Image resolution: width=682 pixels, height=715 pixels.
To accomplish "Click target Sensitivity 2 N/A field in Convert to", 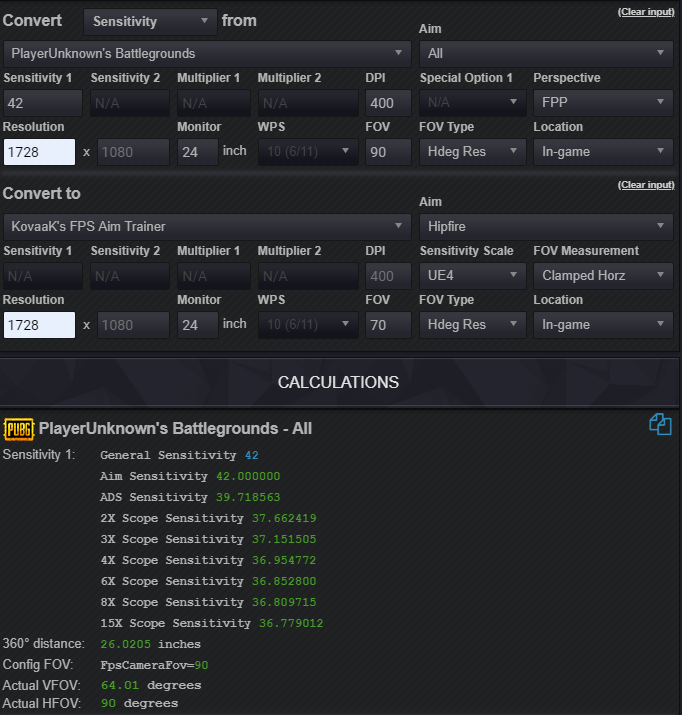I will [130, 276].
